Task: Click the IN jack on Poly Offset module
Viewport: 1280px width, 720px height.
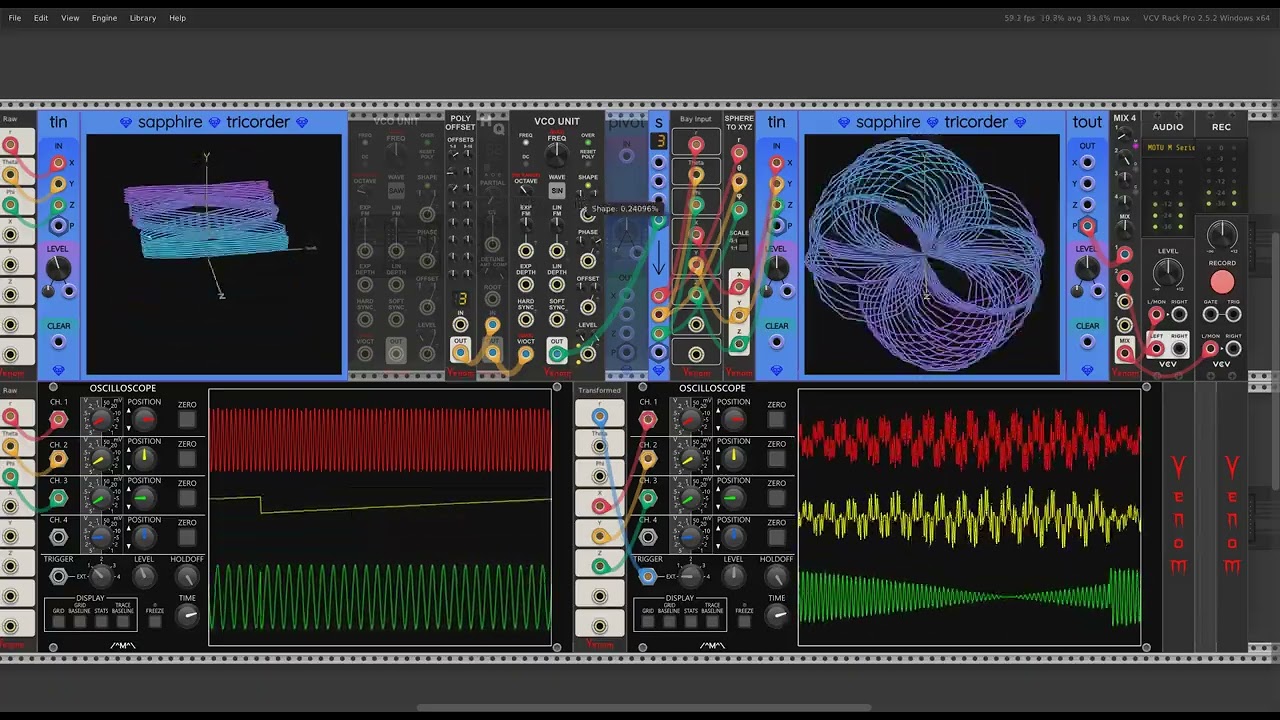Action: pos(460,324)
